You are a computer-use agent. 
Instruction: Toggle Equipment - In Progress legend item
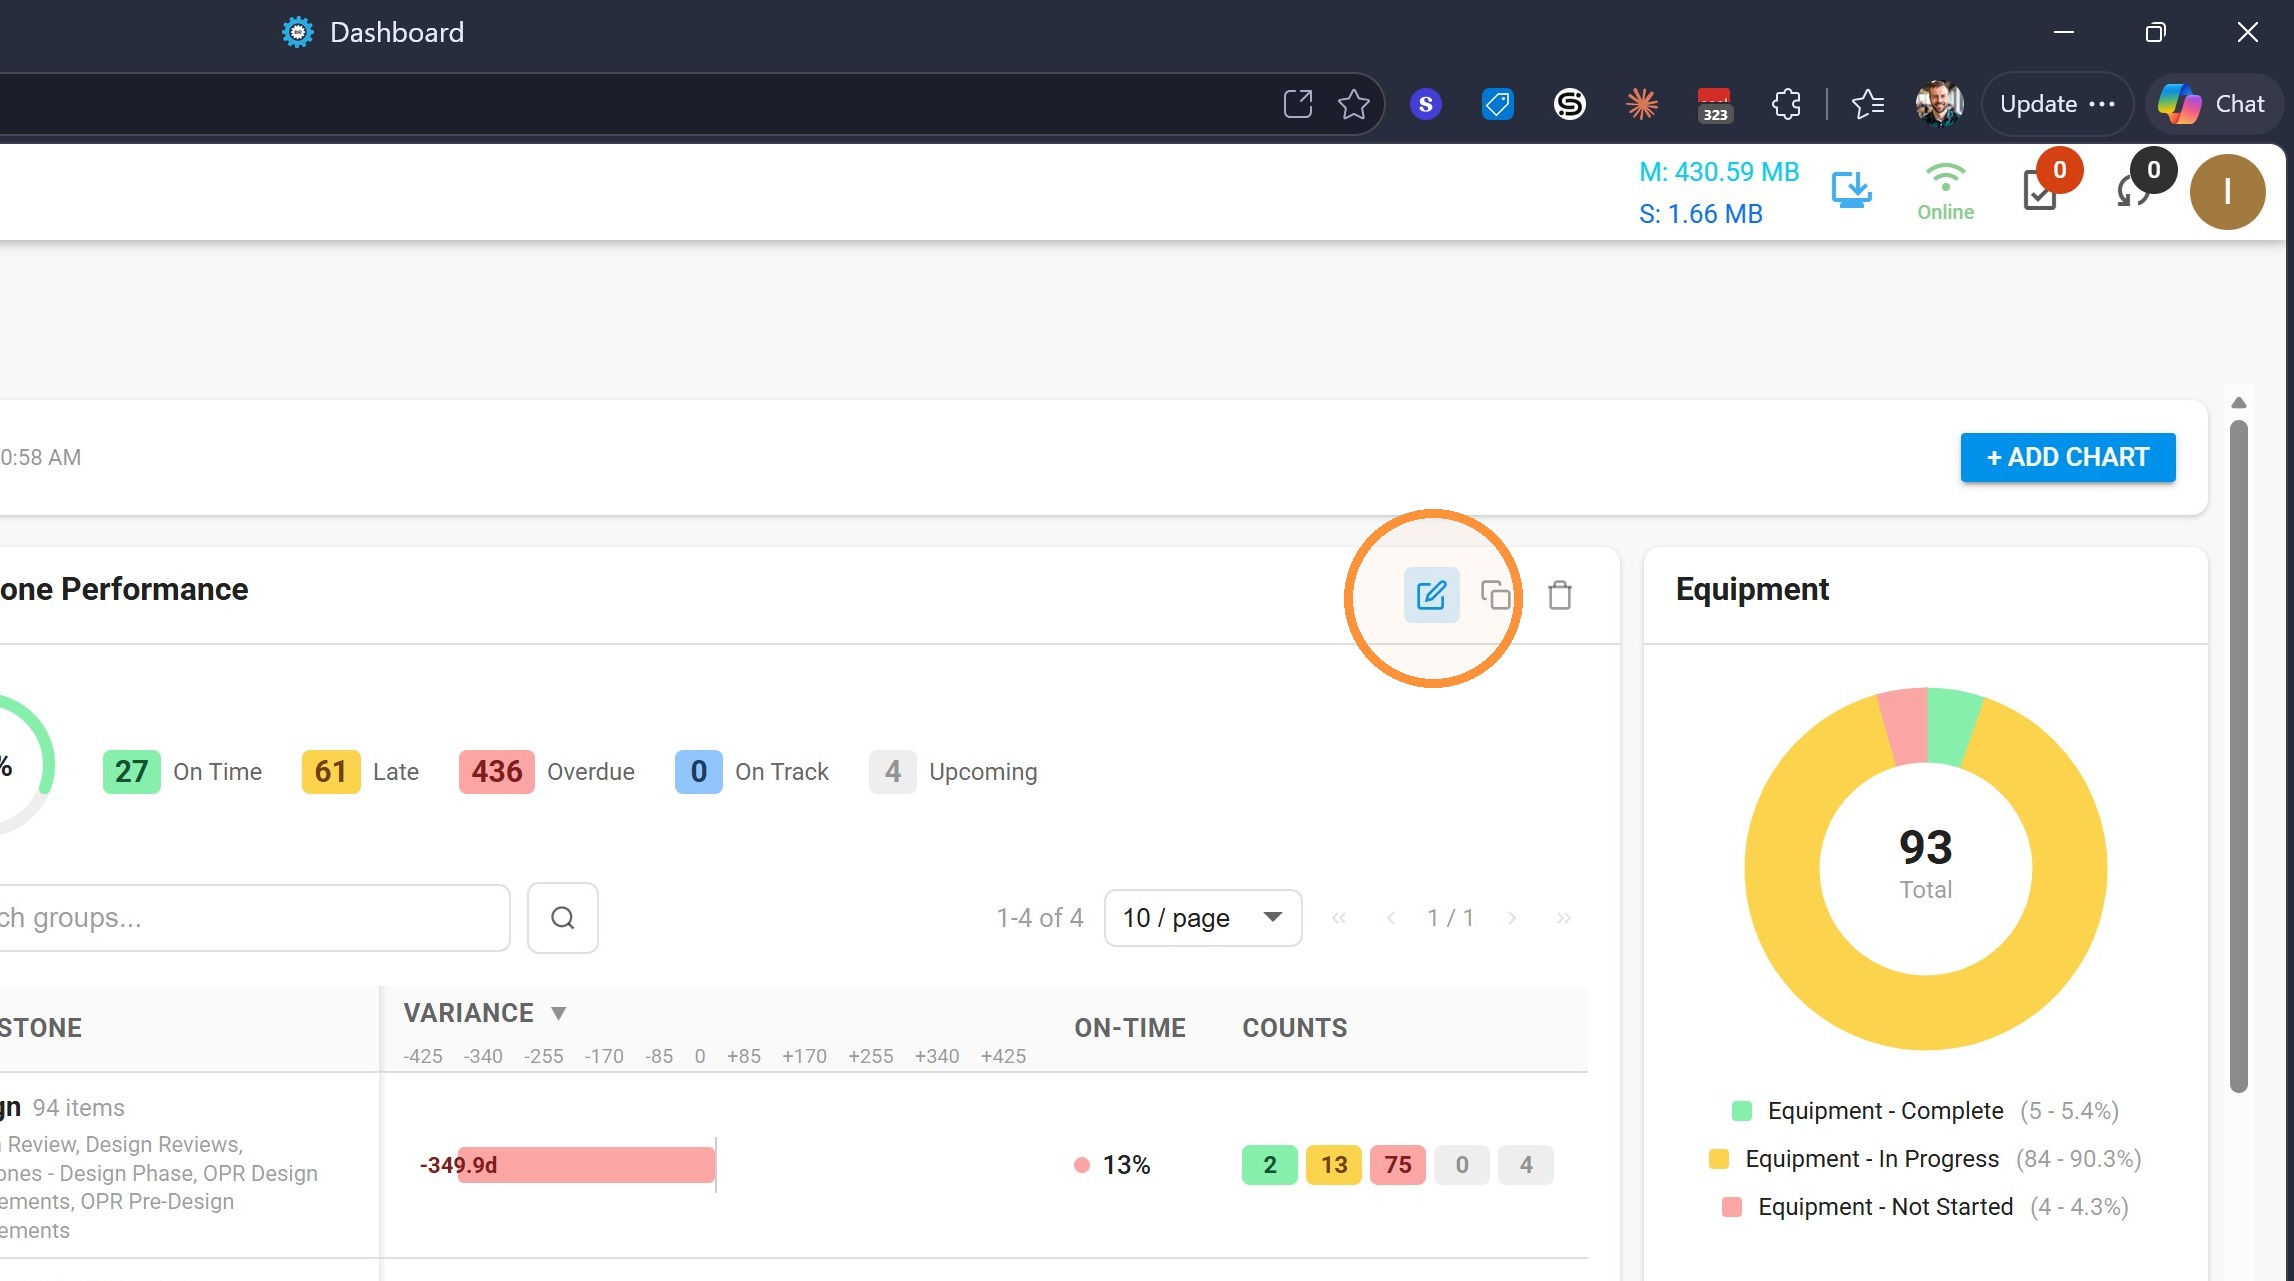1925,1159
